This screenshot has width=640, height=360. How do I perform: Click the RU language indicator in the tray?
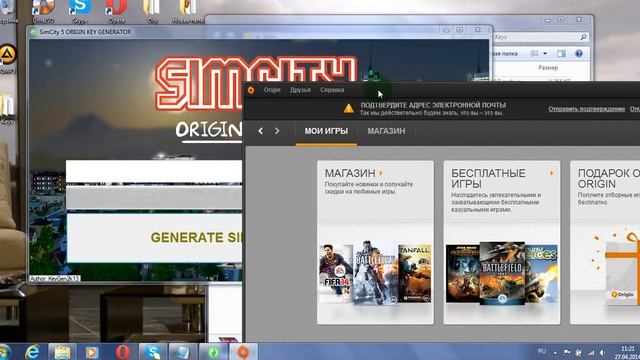(x=542, y=351)
